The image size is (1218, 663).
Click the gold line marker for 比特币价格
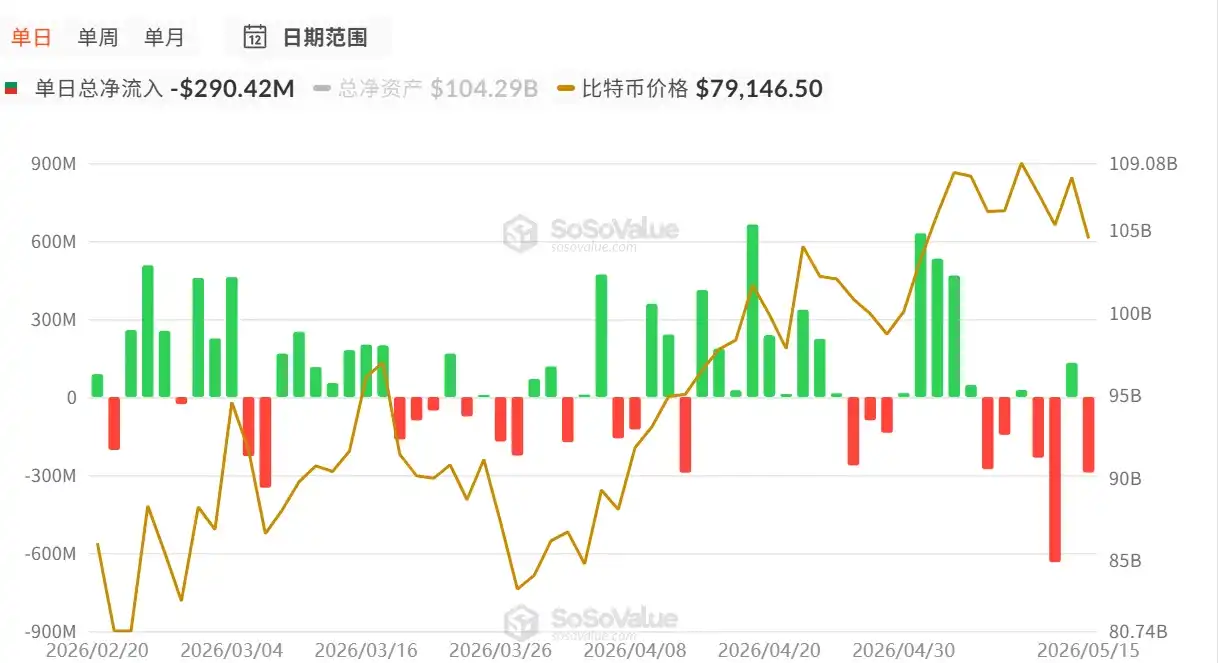point(566,89)
